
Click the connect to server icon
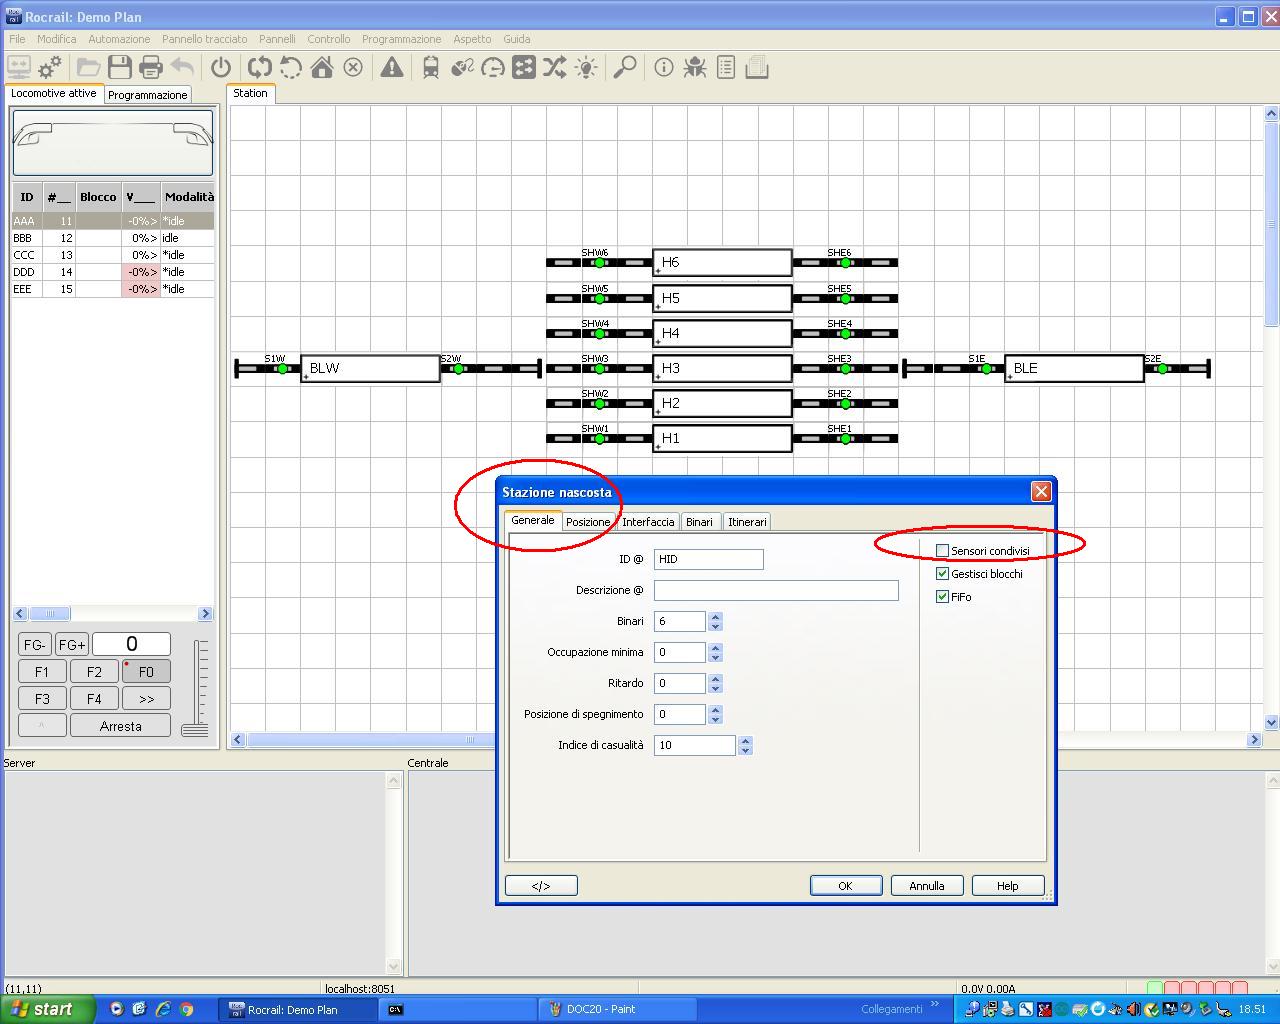19,68
